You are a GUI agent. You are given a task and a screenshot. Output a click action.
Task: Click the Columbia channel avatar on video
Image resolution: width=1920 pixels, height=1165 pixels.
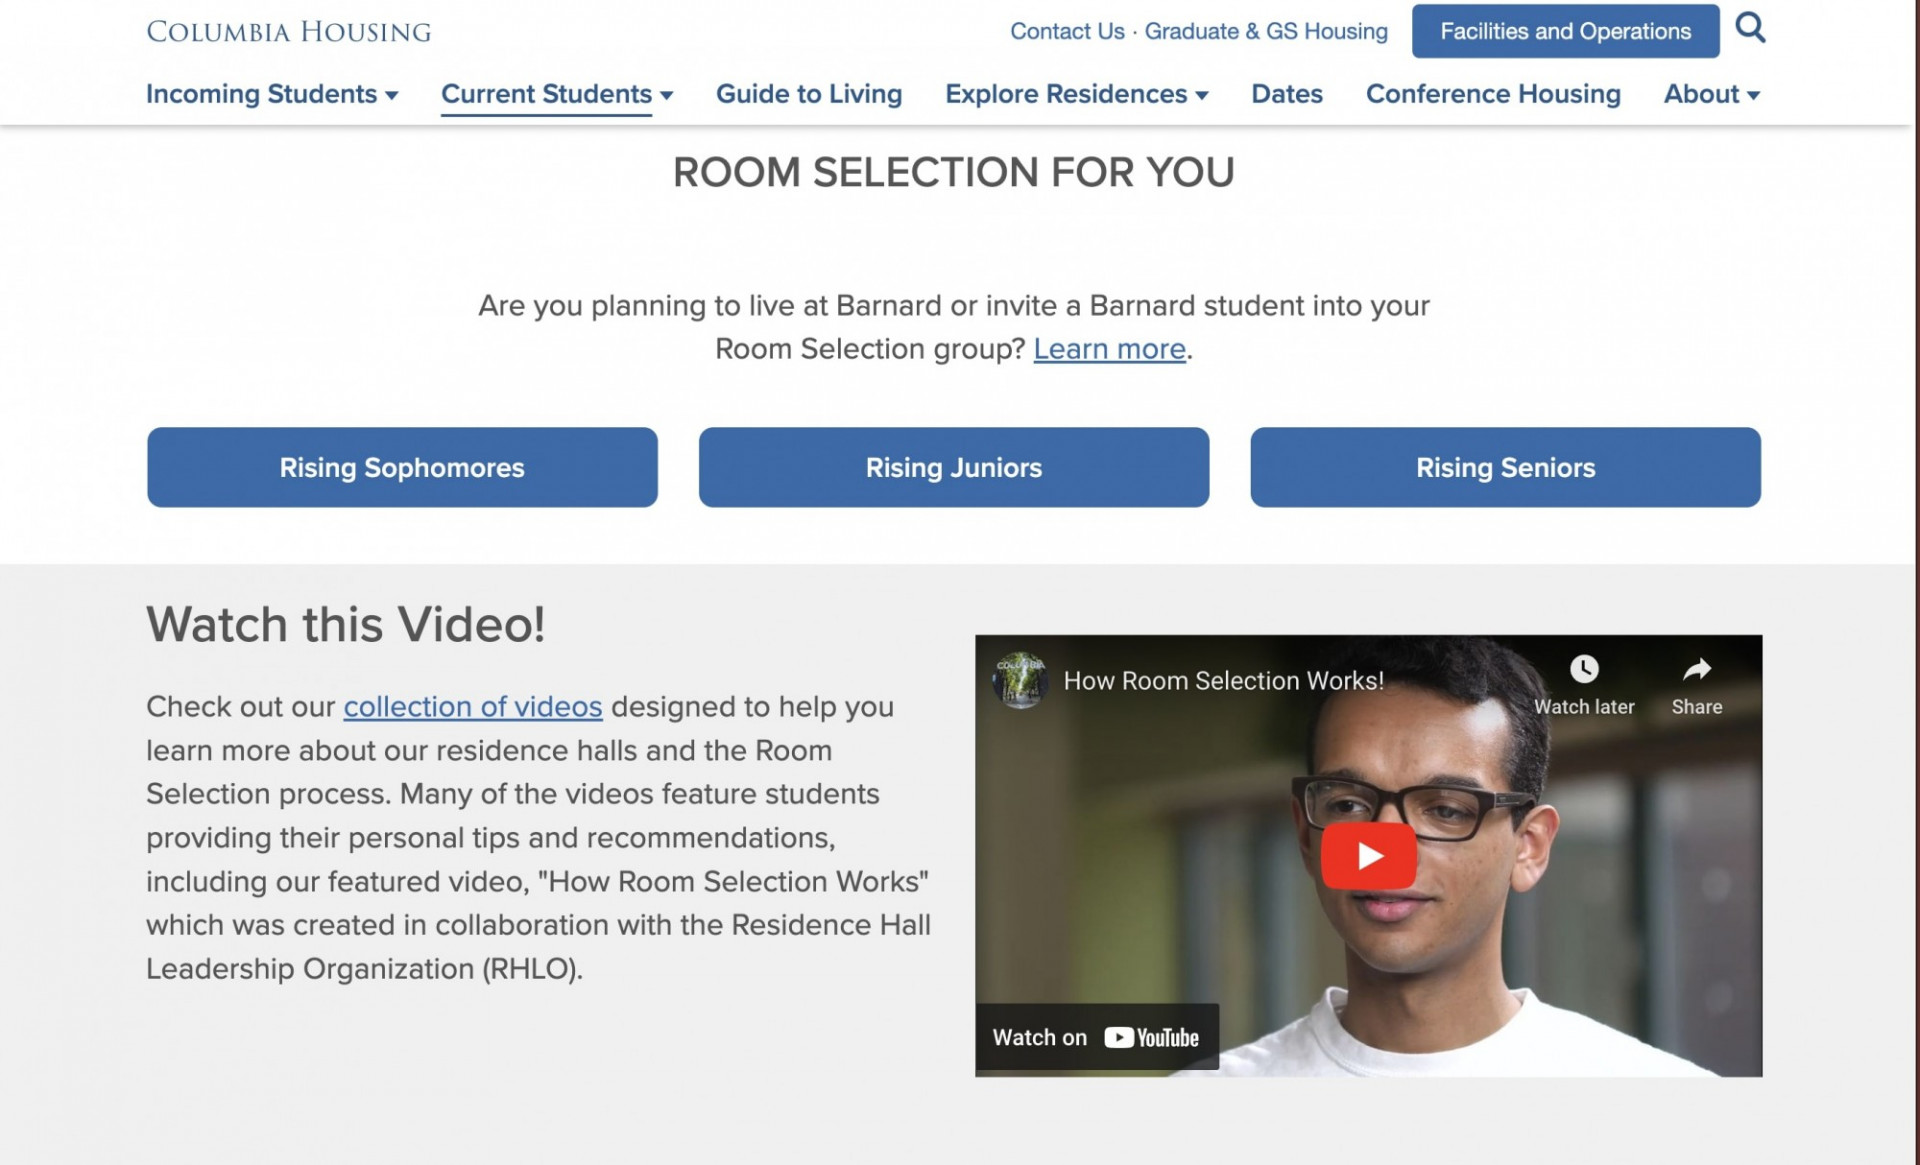pyautogui.click(x=1019, y=680)
